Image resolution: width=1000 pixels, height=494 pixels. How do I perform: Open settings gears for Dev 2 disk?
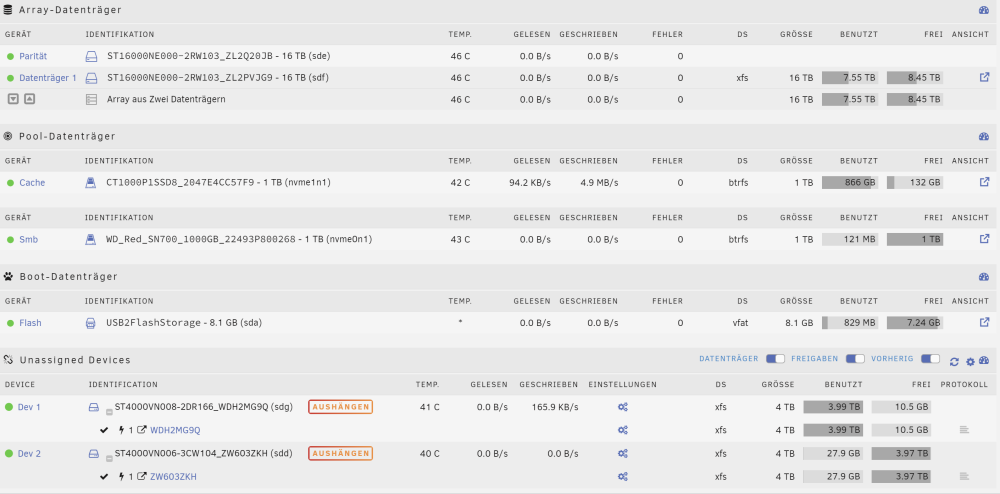623,454
